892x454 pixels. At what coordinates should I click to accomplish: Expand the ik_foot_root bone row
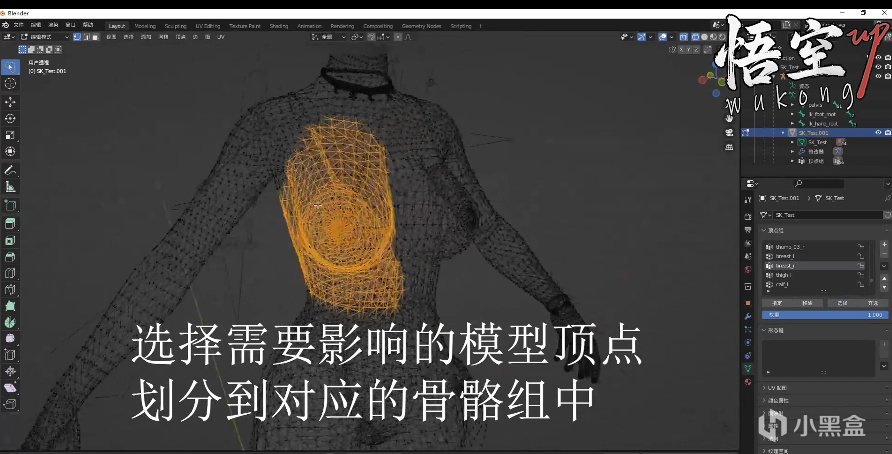(792, 114)
